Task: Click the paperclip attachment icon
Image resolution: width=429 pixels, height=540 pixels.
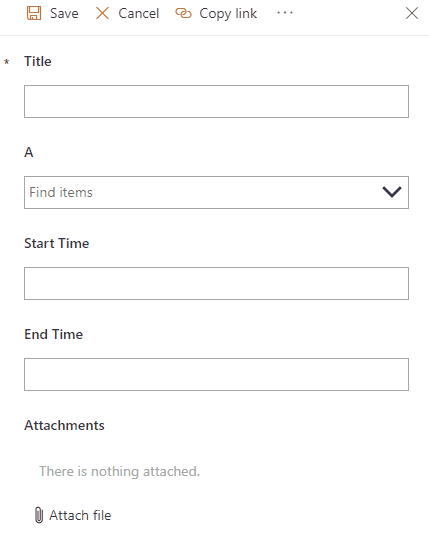Action: pyautogui.click(x=39, y=515)
